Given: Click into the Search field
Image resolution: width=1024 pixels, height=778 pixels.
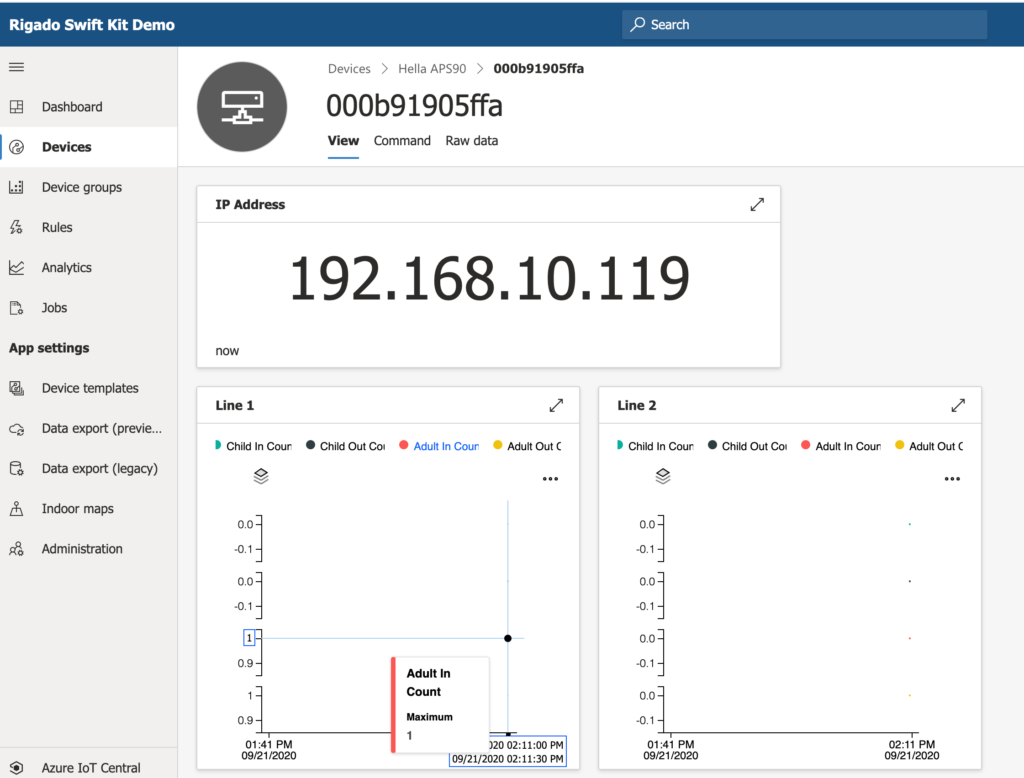Looking at the screenshot, I should (x=805, y=24).
